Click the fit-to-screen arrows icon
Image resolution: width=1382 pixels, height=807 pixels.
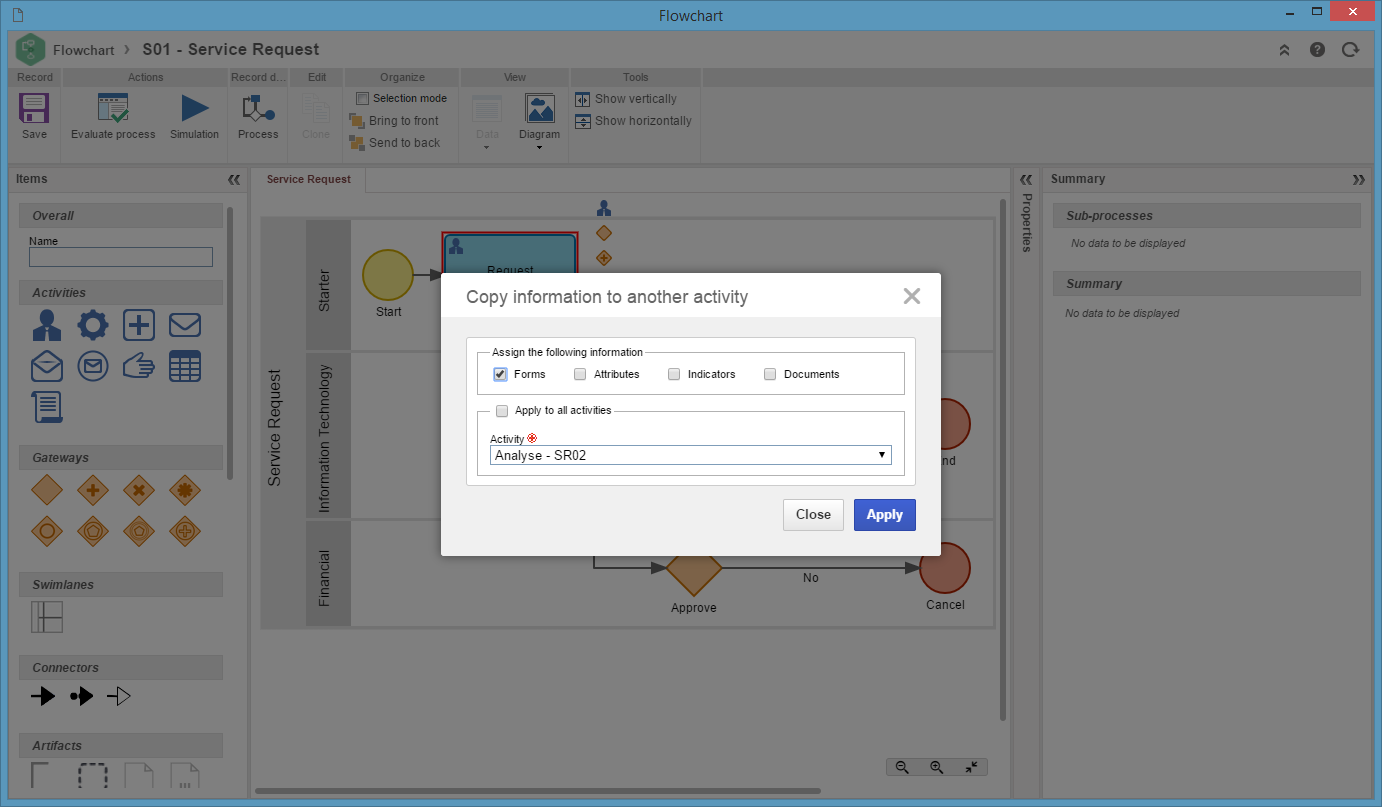pyautogui.click(x=971, y=767)
